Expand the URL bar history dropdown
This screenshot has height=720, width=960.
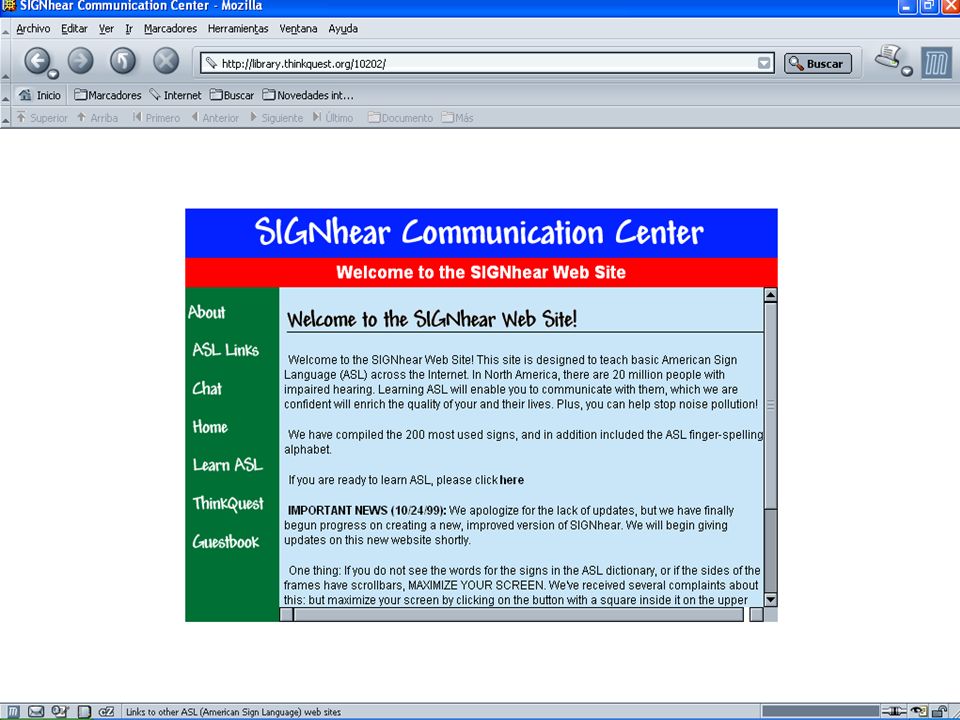(764, 63)
